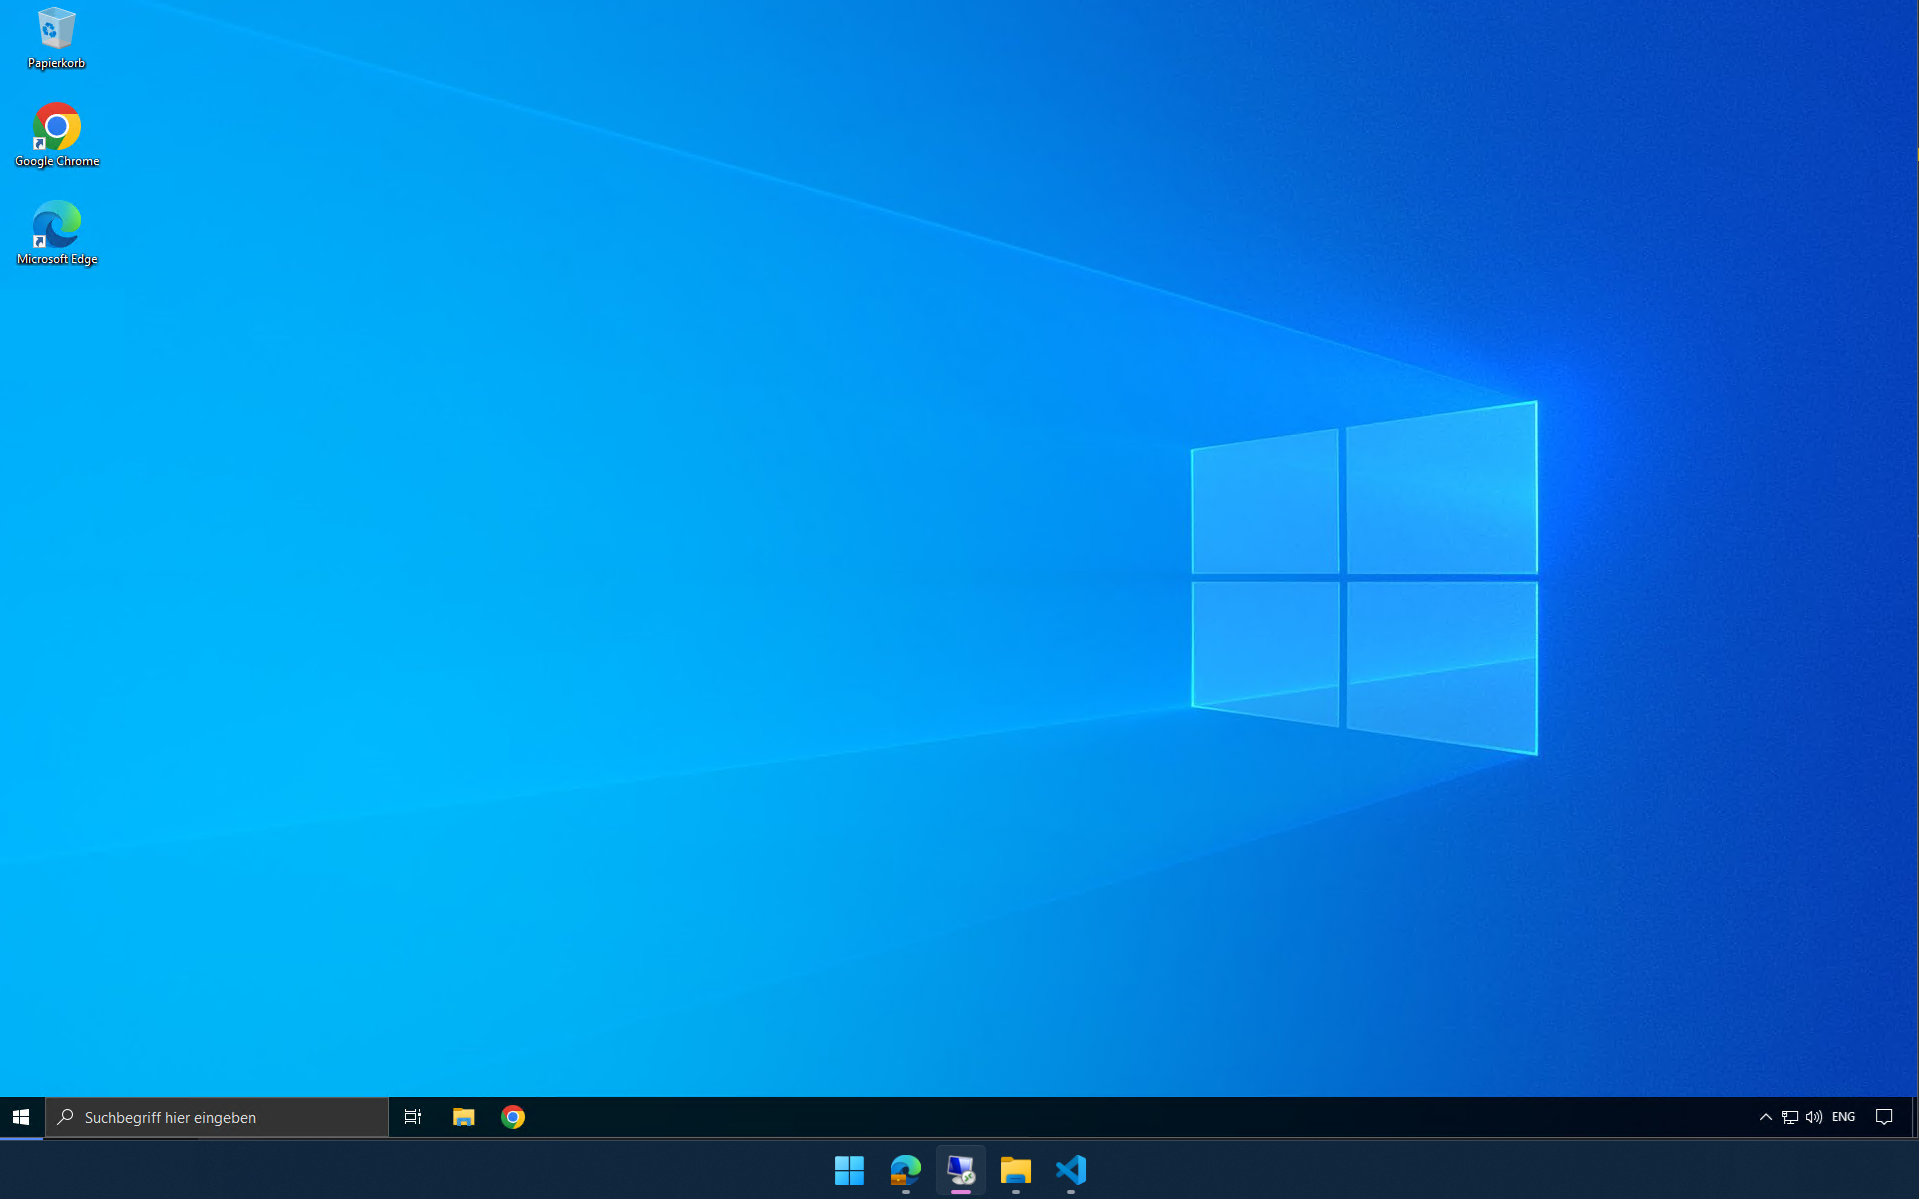The height and width of the screenshot is (1199, 1919).
Task: Open the volume control speaker icon
Action: click(1814, 1117)
